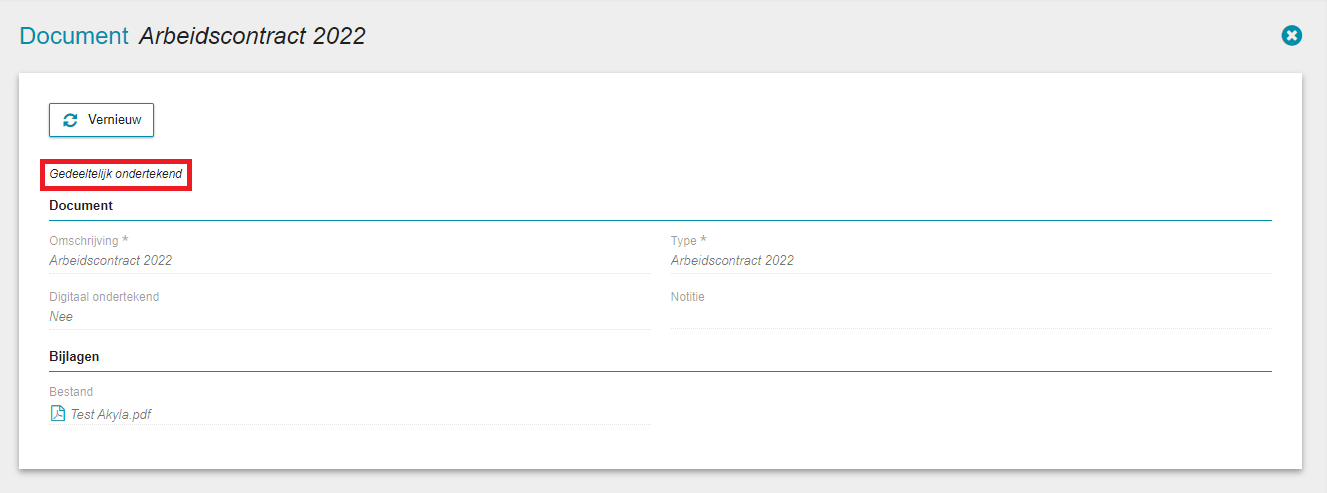
Task: Open the Test Akyla.pdf attachment link
Action: click(x=110, y=414)
